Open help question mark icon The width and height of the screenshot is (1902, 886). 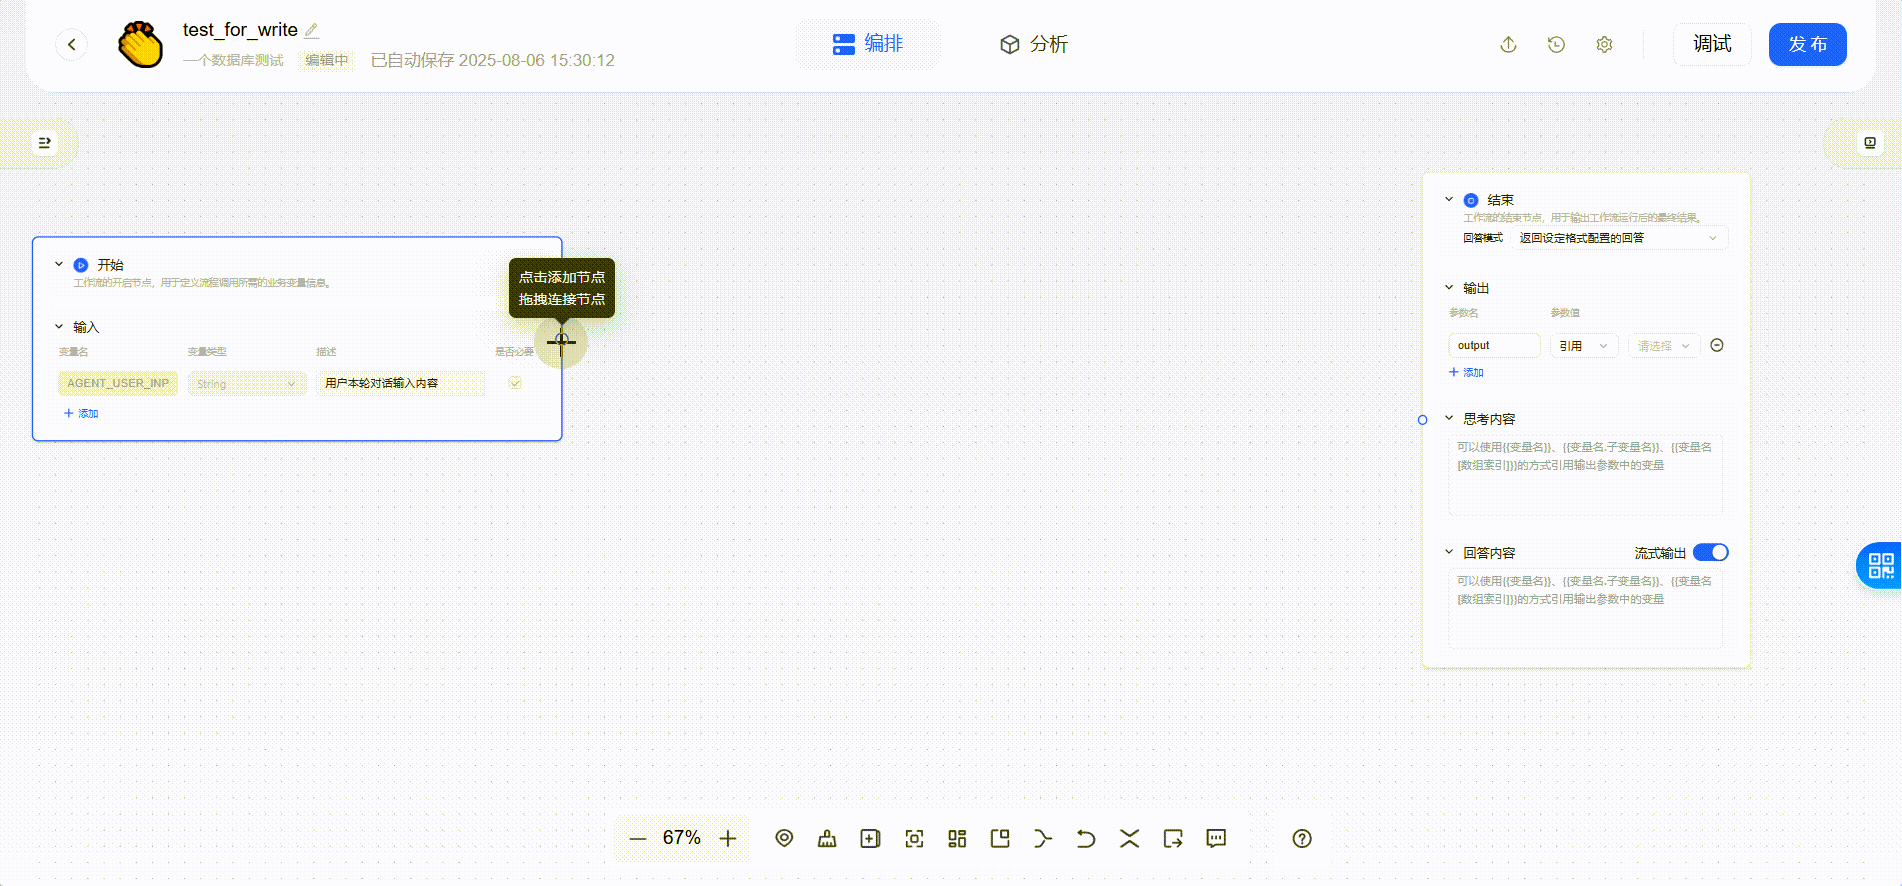coord(1301,839)
